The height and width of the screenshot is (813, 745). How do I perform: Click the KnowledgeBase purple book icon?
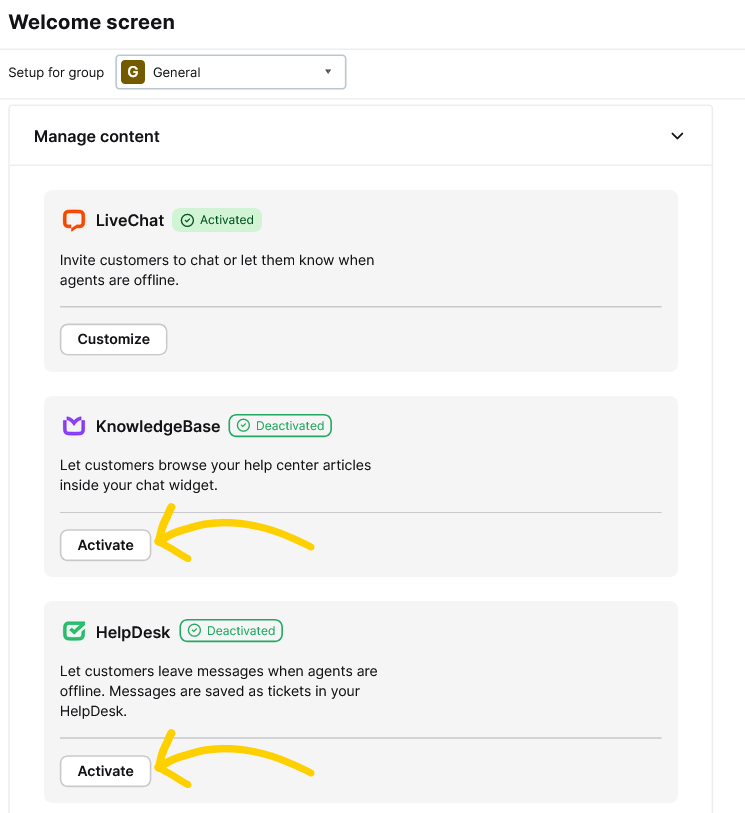[74, 426]
